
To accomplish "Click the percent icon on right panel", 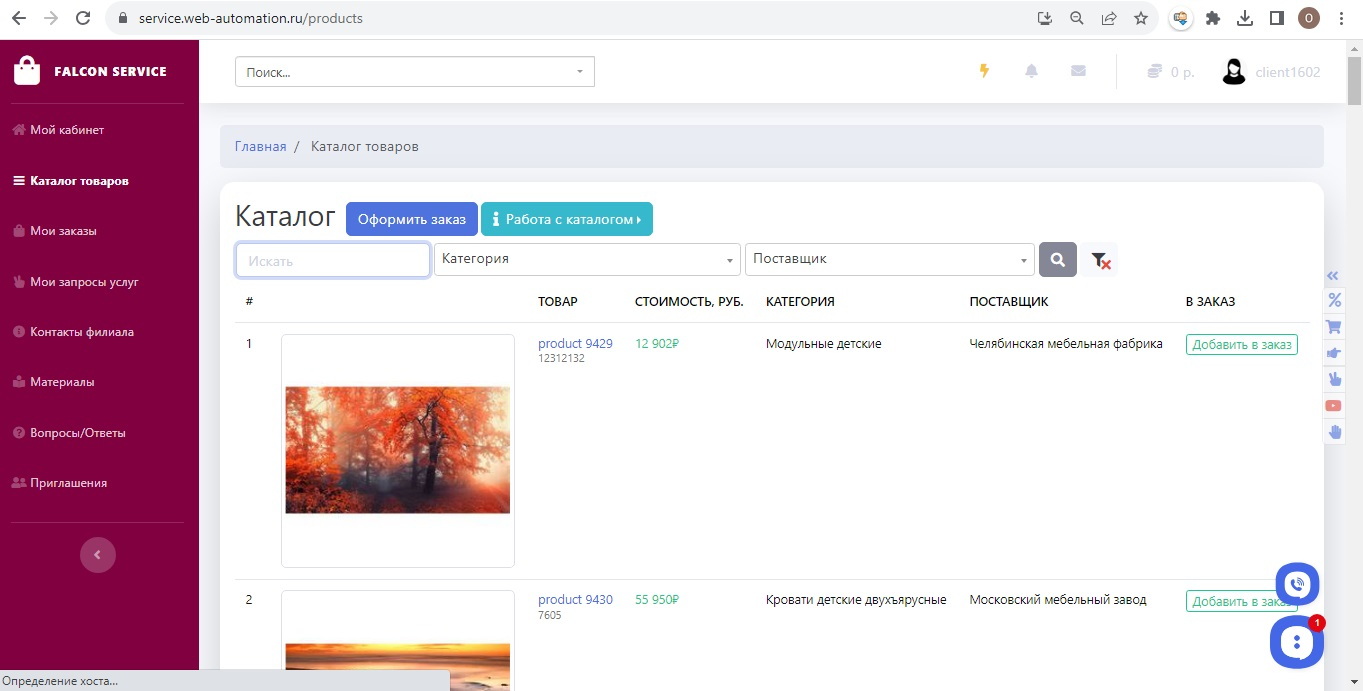I will 1334,300.
